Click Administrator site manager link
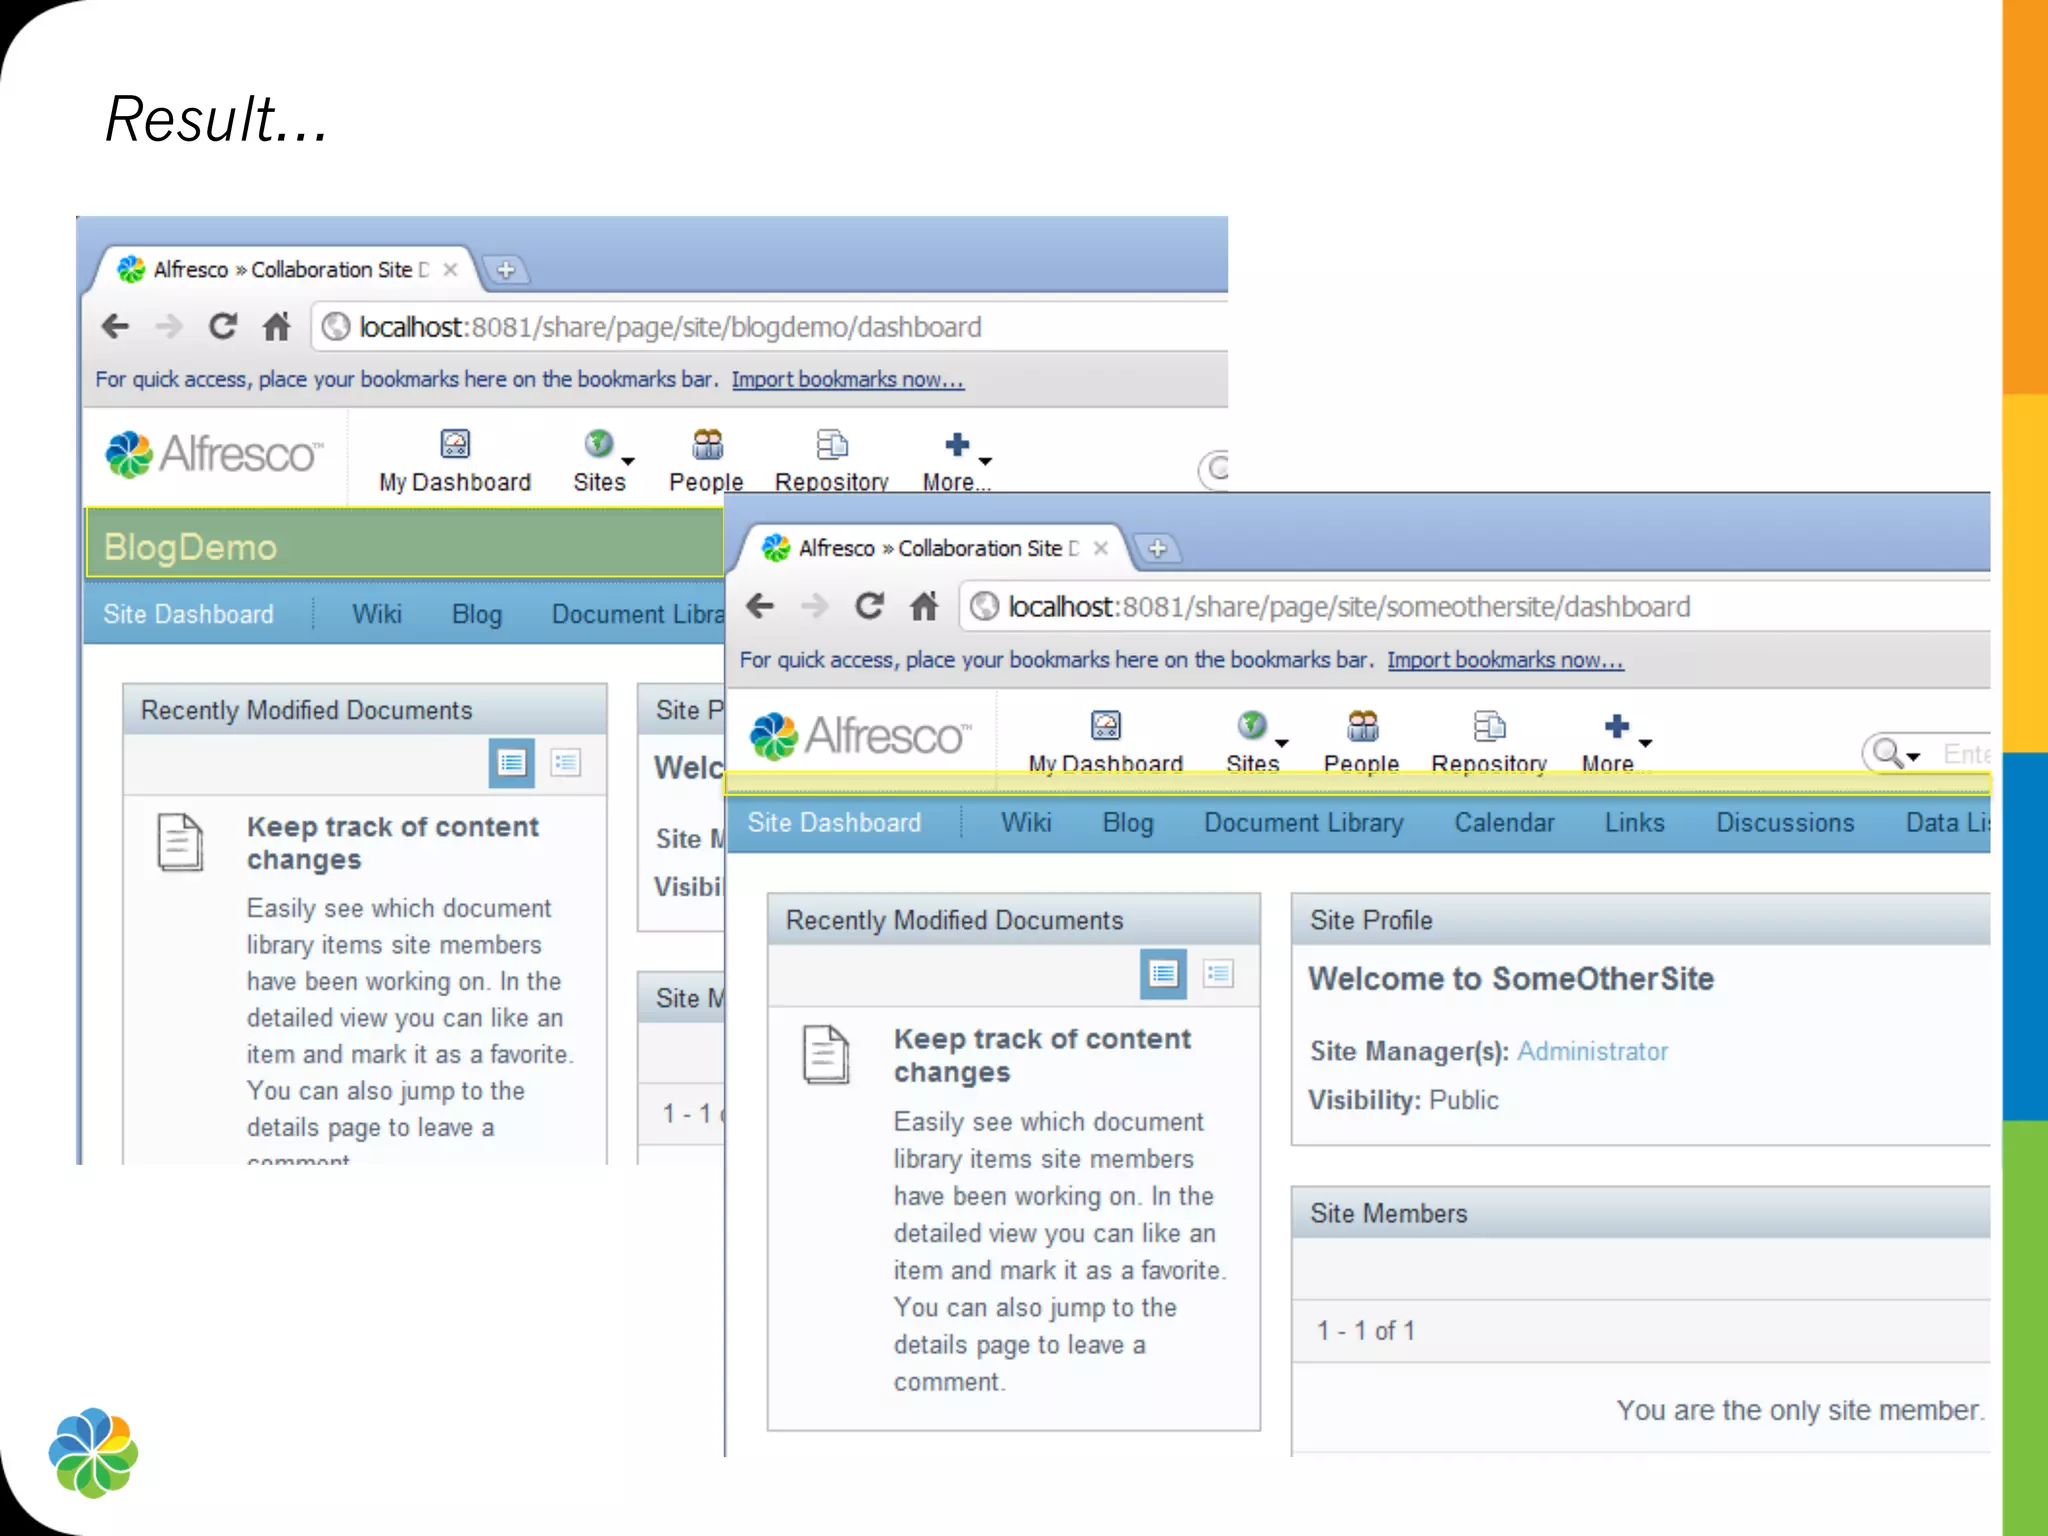2048x1536 pixels. 1592,1051
